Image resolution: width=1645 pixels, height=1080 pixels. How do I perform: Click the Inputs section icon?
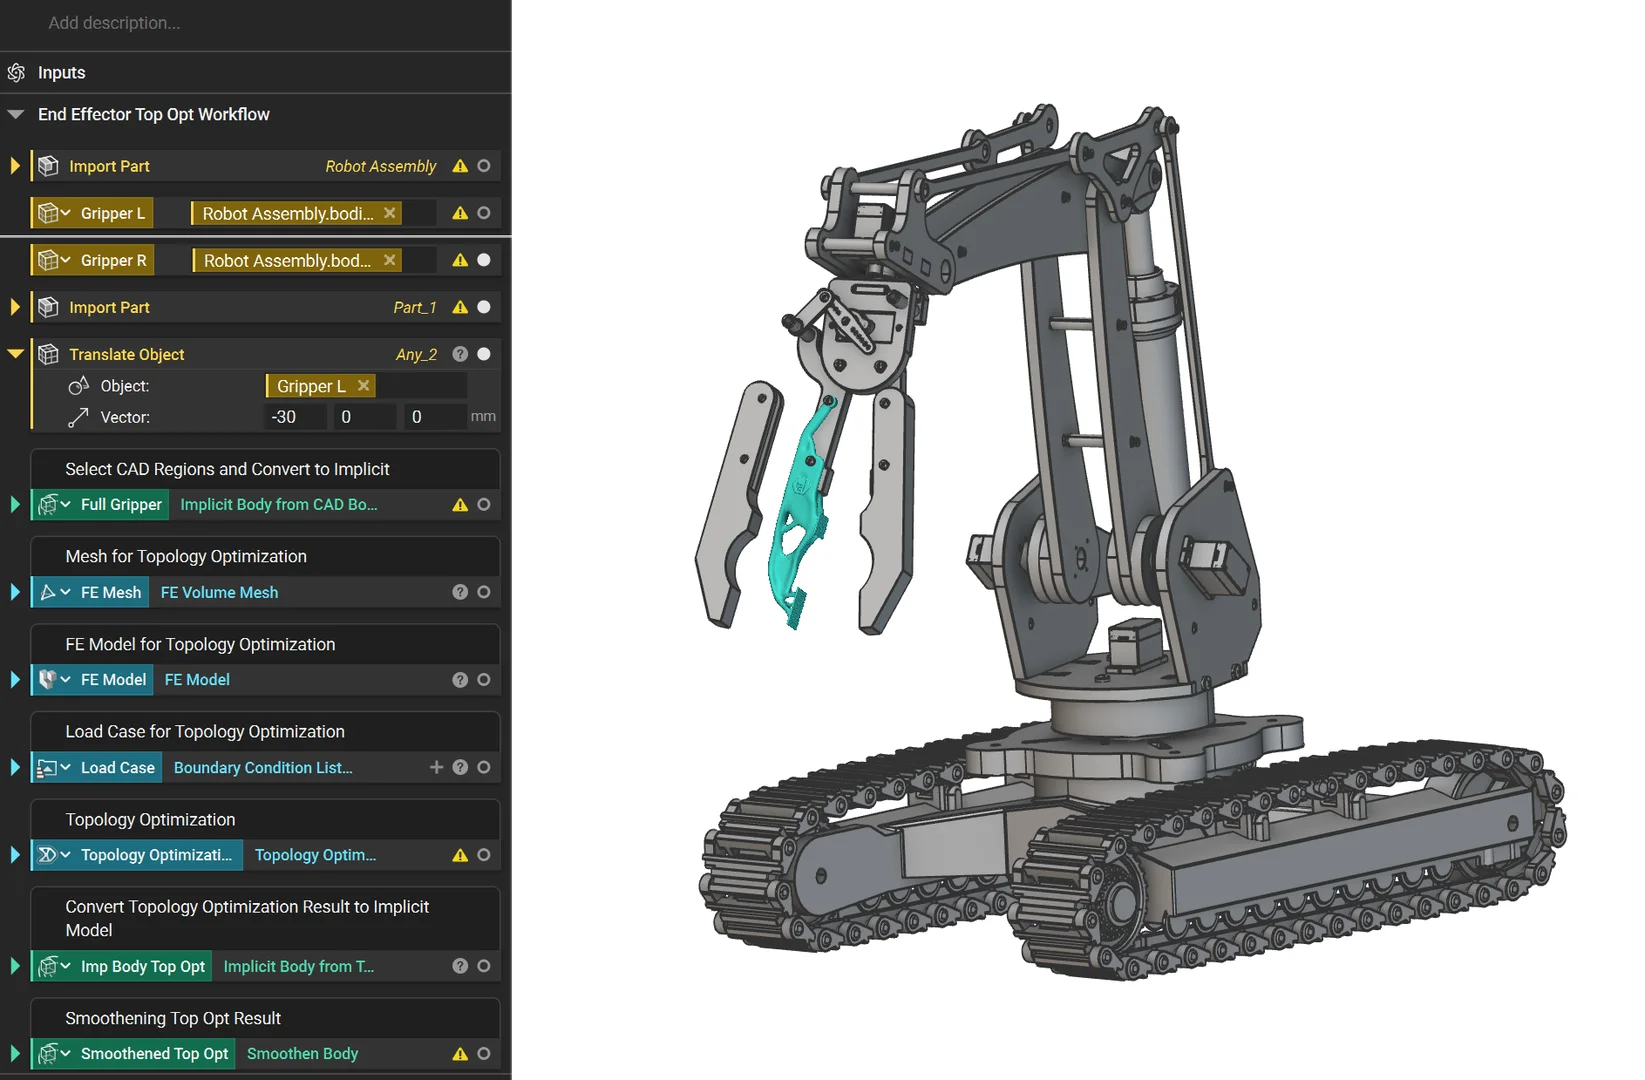point(16,73)
